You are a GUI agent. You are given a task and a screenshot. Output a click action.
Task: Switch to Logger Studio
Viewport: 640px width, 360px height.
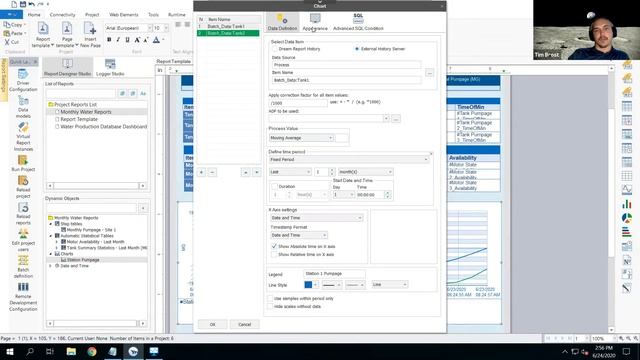(x=110, y=67)
